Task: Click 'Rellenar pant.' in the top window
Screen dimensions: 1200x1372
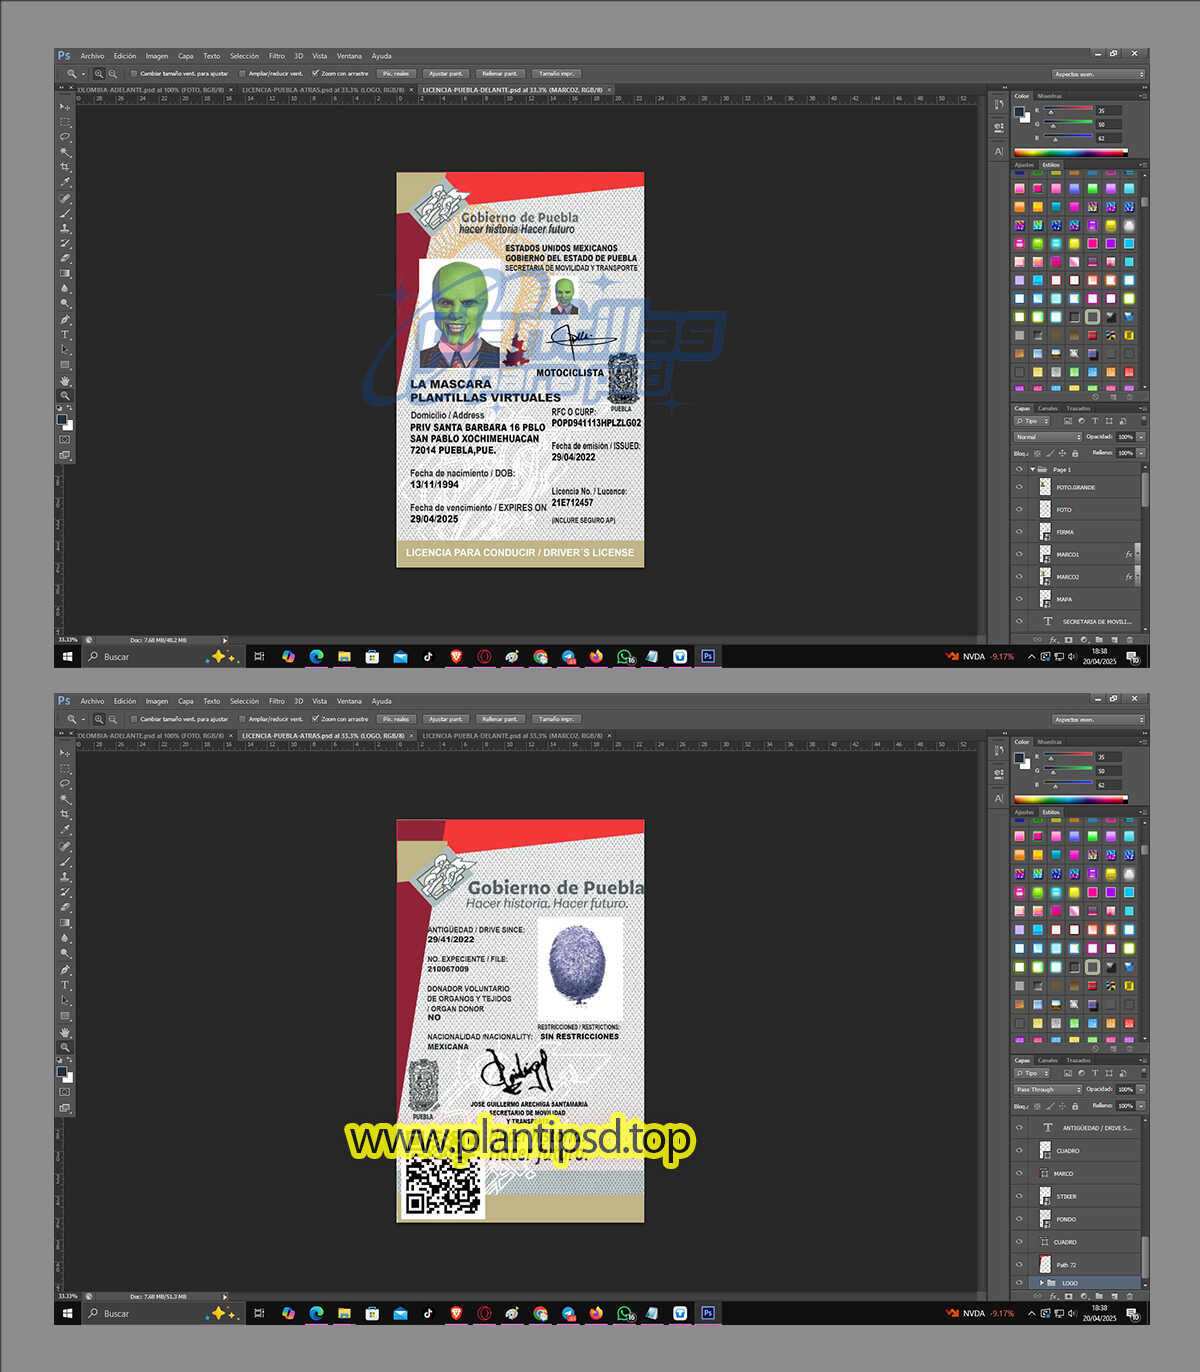Action: [x=500, y=73]
